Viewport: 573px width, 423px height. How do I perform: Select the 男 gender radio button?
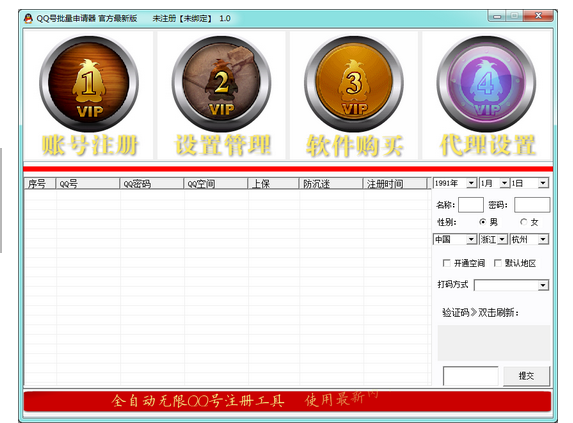click(x=483, y=222)
